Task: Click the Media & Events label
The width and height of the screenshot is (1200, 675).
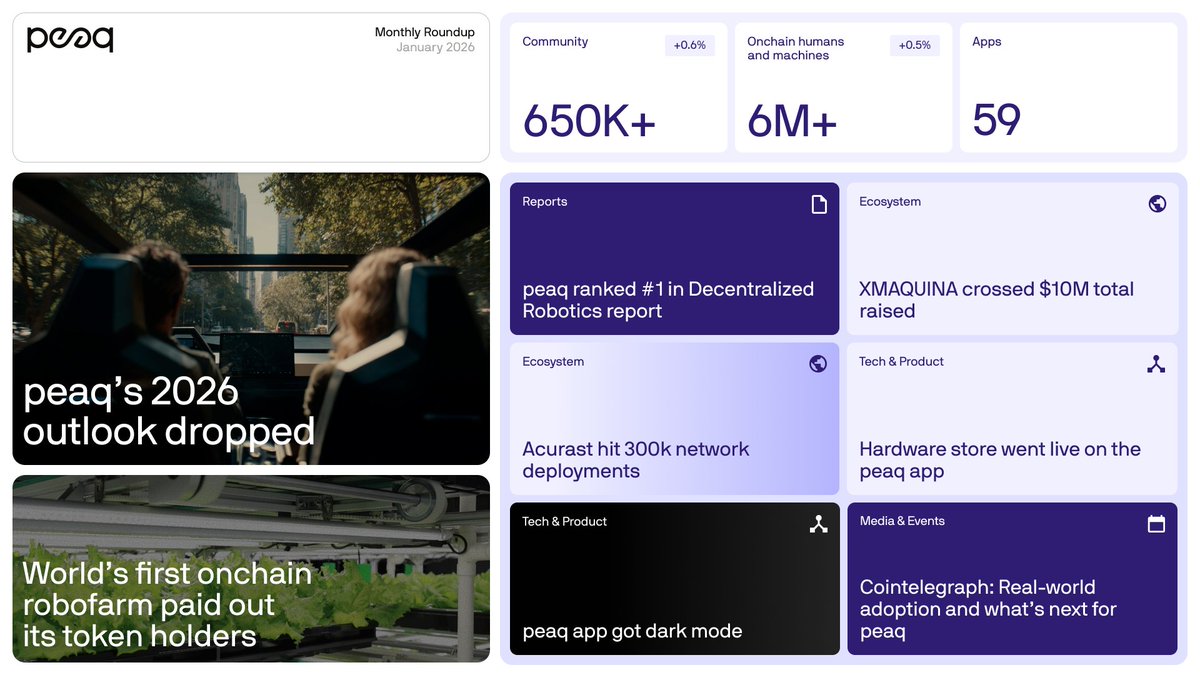Action: (x=902, y=521)
